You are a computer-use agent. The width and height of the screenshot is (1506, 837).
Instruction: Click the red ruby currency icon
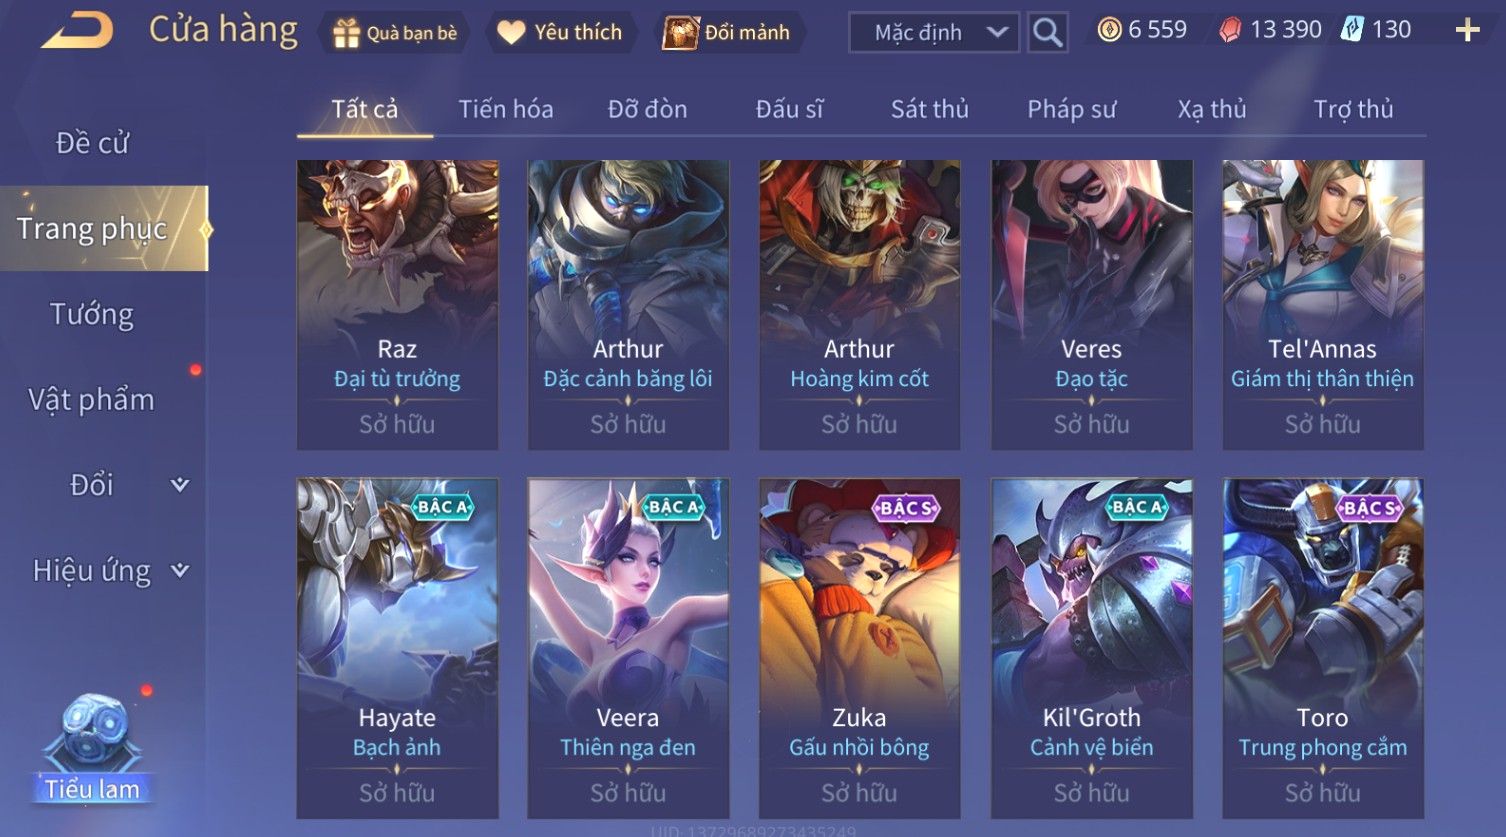(1230, 31)
